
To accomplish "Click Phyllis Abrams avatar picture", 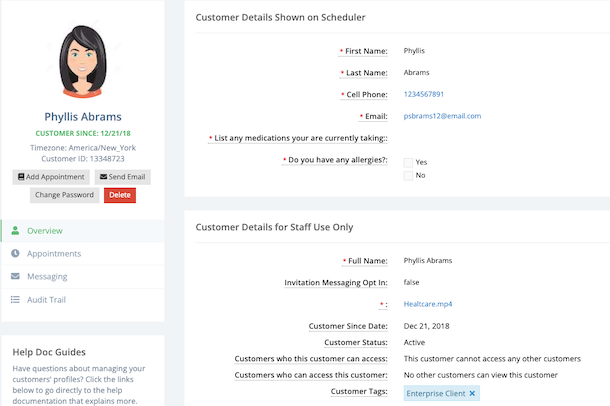I will coord(83,61).
